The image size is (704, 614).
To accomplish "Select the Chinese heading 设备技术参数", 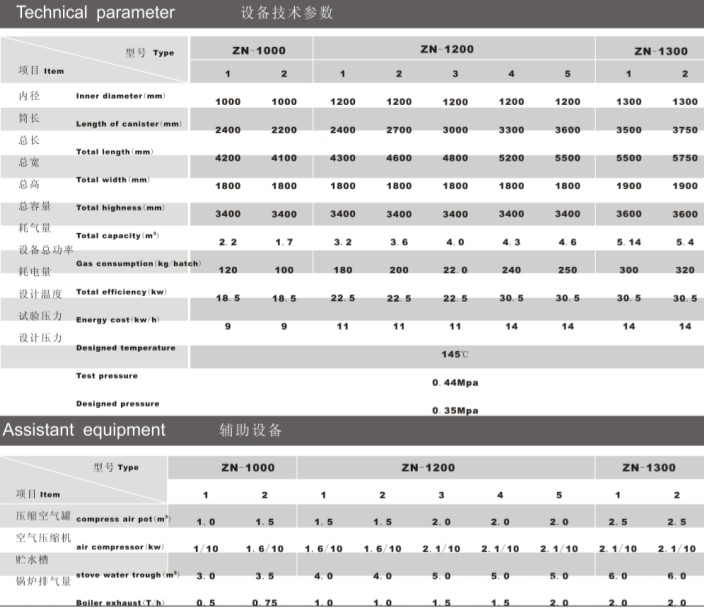I will (x=288, y=14).
